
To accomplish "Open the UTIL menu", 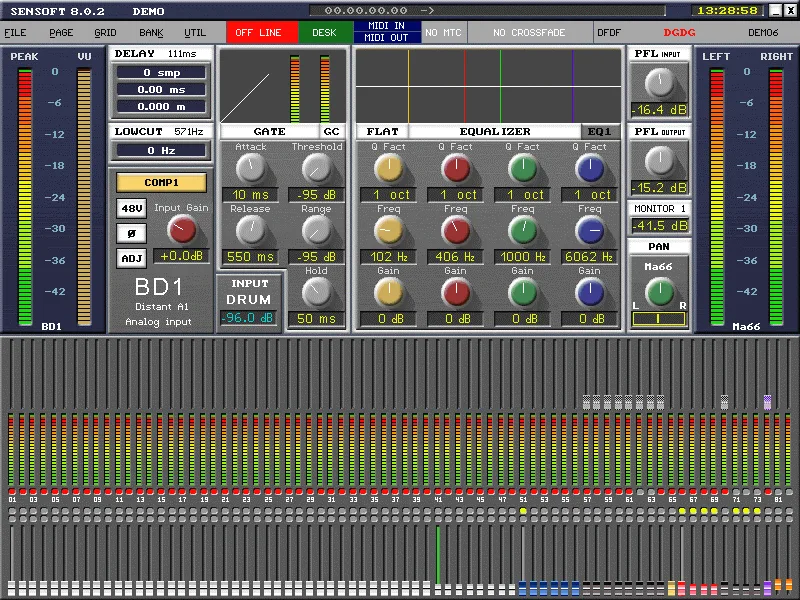I will [195, 33].
